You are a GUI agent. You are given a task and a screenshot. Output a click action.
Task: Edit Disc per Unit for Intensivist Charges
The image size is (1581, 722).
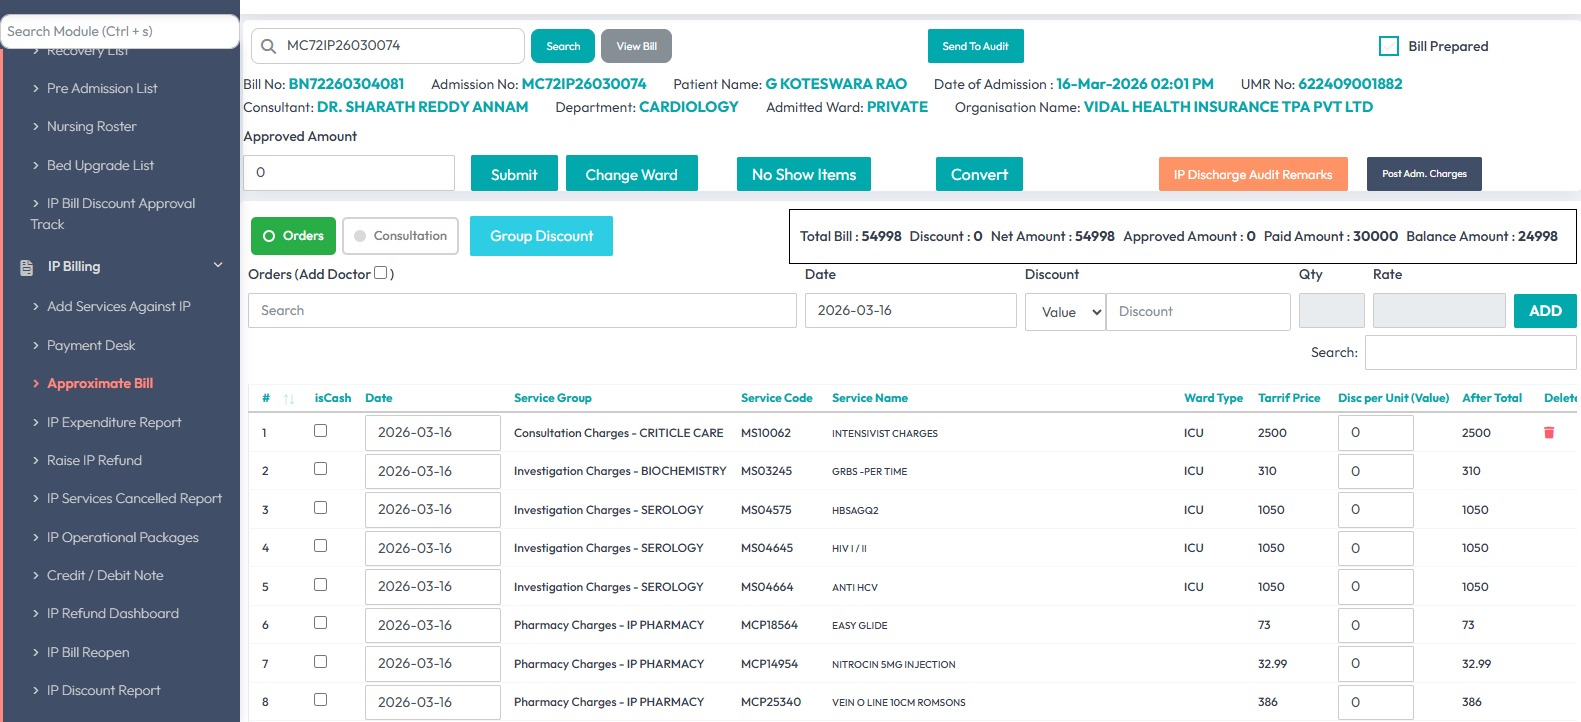click(x=1375, y=433)
